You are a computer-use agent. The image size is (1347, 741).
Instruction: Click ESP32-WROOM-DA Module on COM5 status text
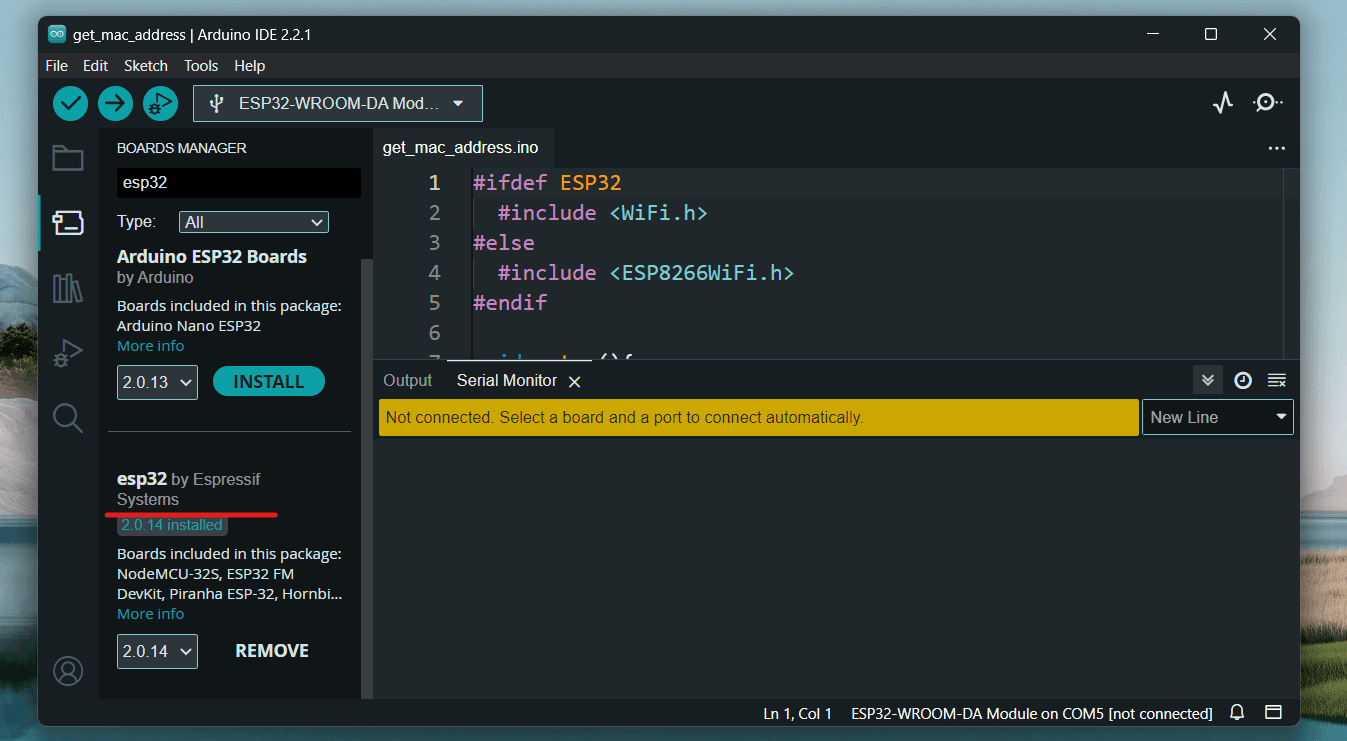pos(1032,713)
